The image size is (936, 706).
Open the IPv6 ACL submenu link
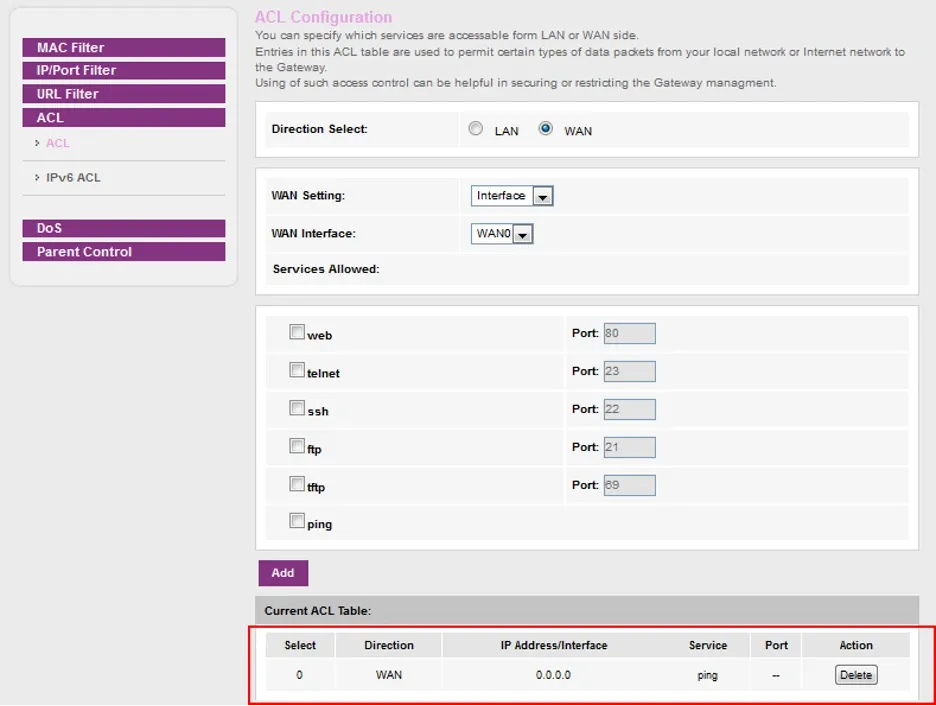(x=73, y=177)
